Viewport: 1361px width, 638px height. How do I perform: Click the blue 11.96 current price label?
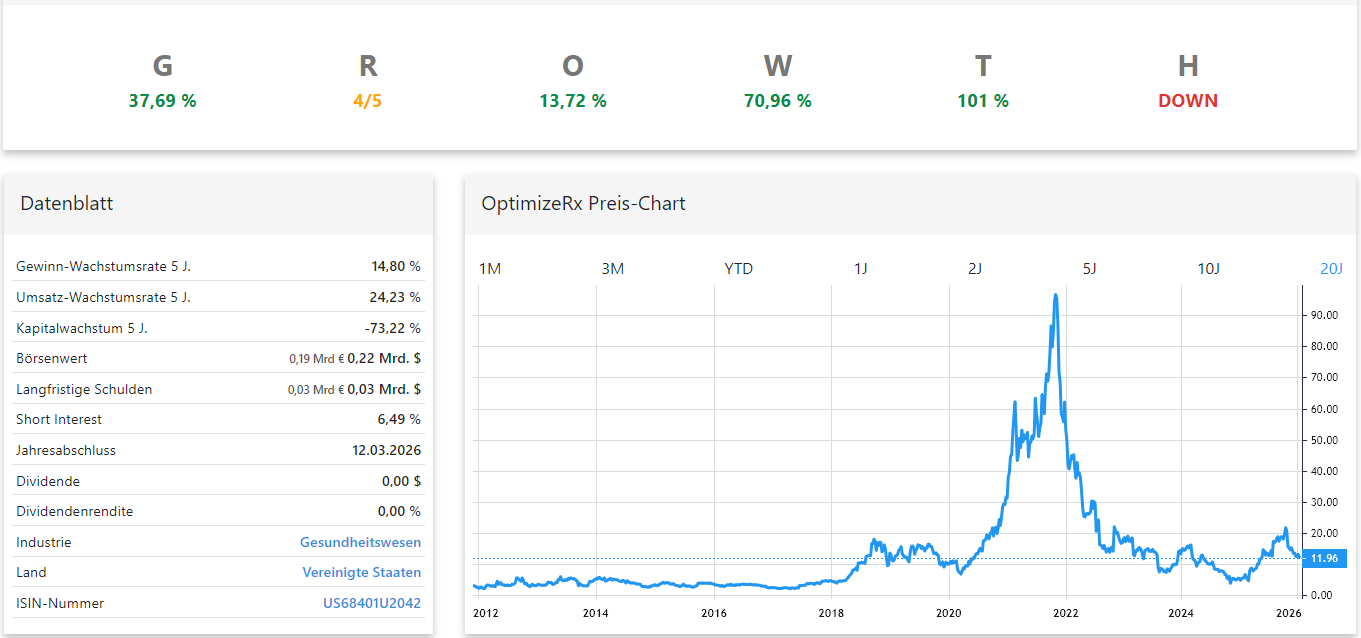(x=1324, y=558)
